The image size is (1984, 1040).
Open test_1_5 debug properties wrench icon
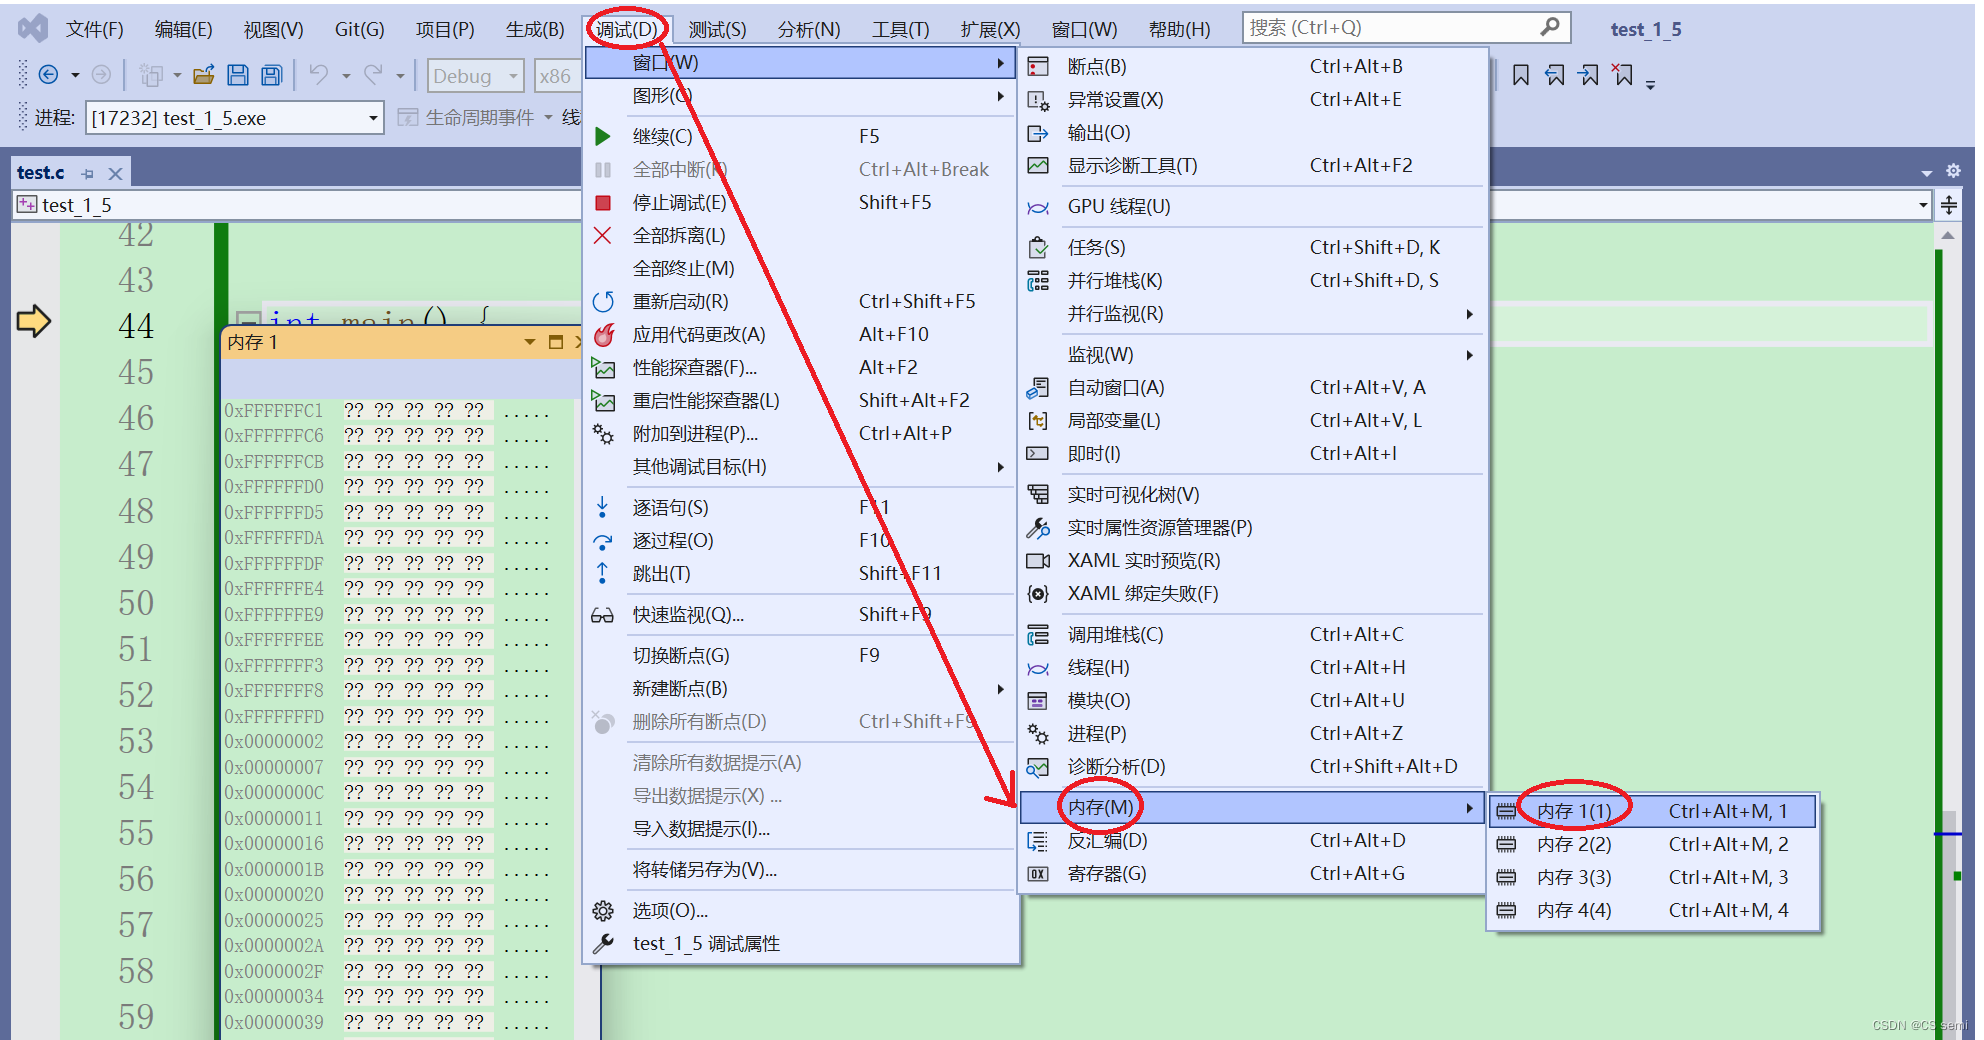[603, 944]
